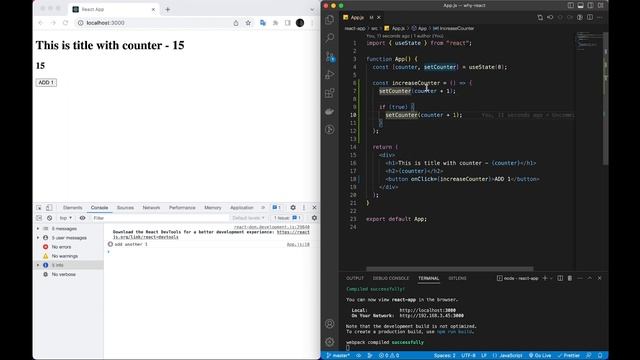Kill terminal with trash icon
This screenshot has width=640, height=360.
pos(570,278)
